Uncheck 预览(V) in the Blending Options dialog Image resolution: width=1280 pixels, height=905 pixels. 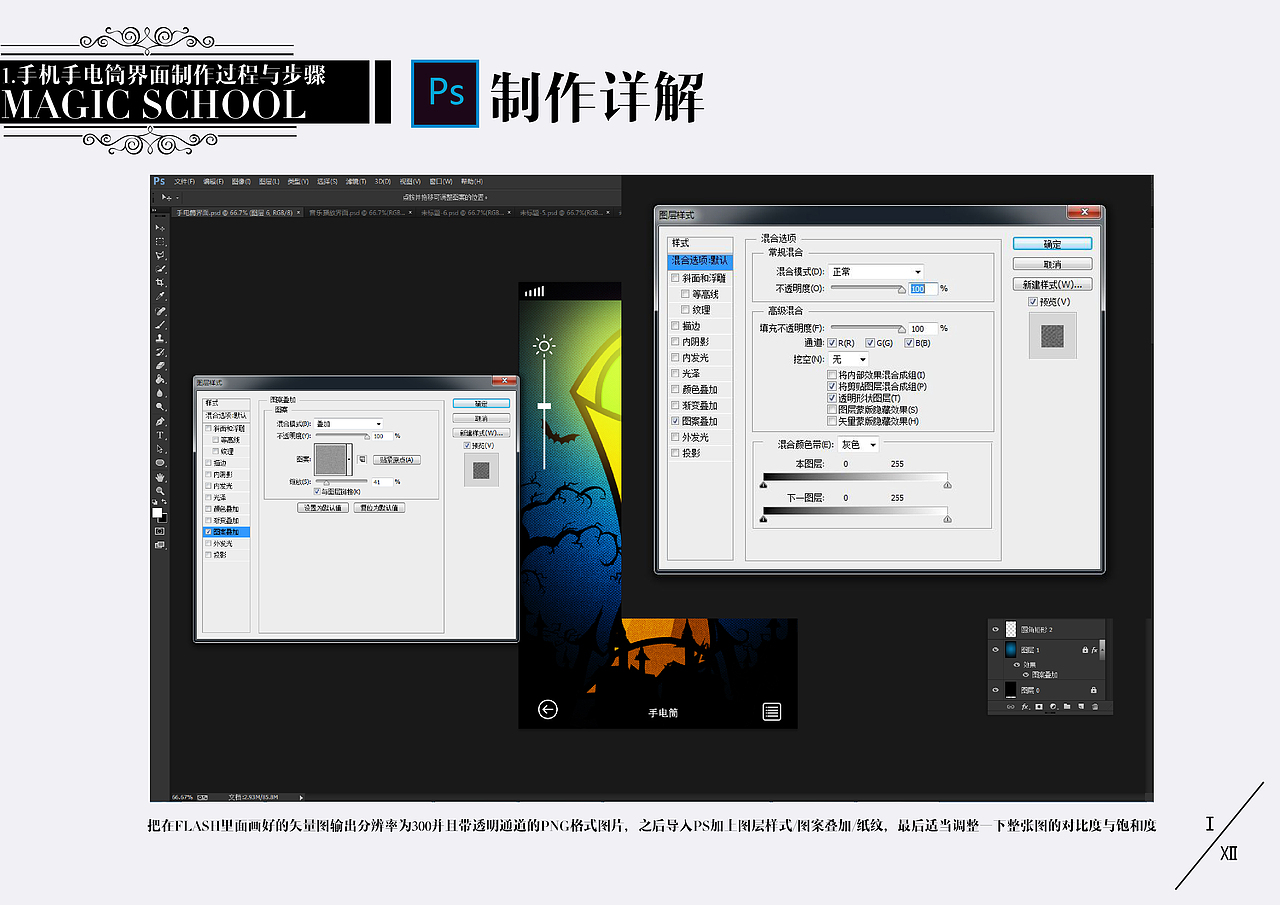(1033, 301)
